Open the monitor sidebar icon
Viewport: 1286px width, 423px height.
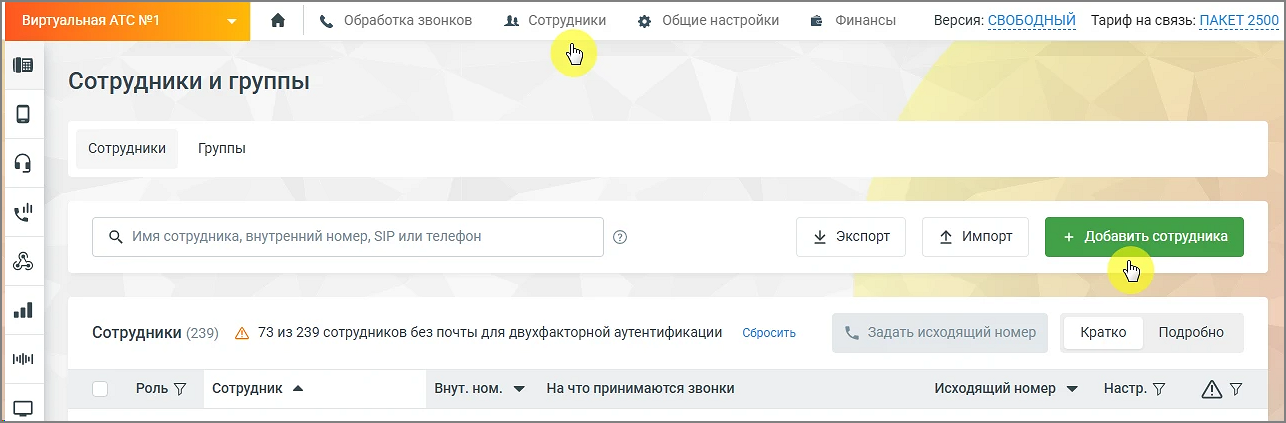(x=22, y=408)
